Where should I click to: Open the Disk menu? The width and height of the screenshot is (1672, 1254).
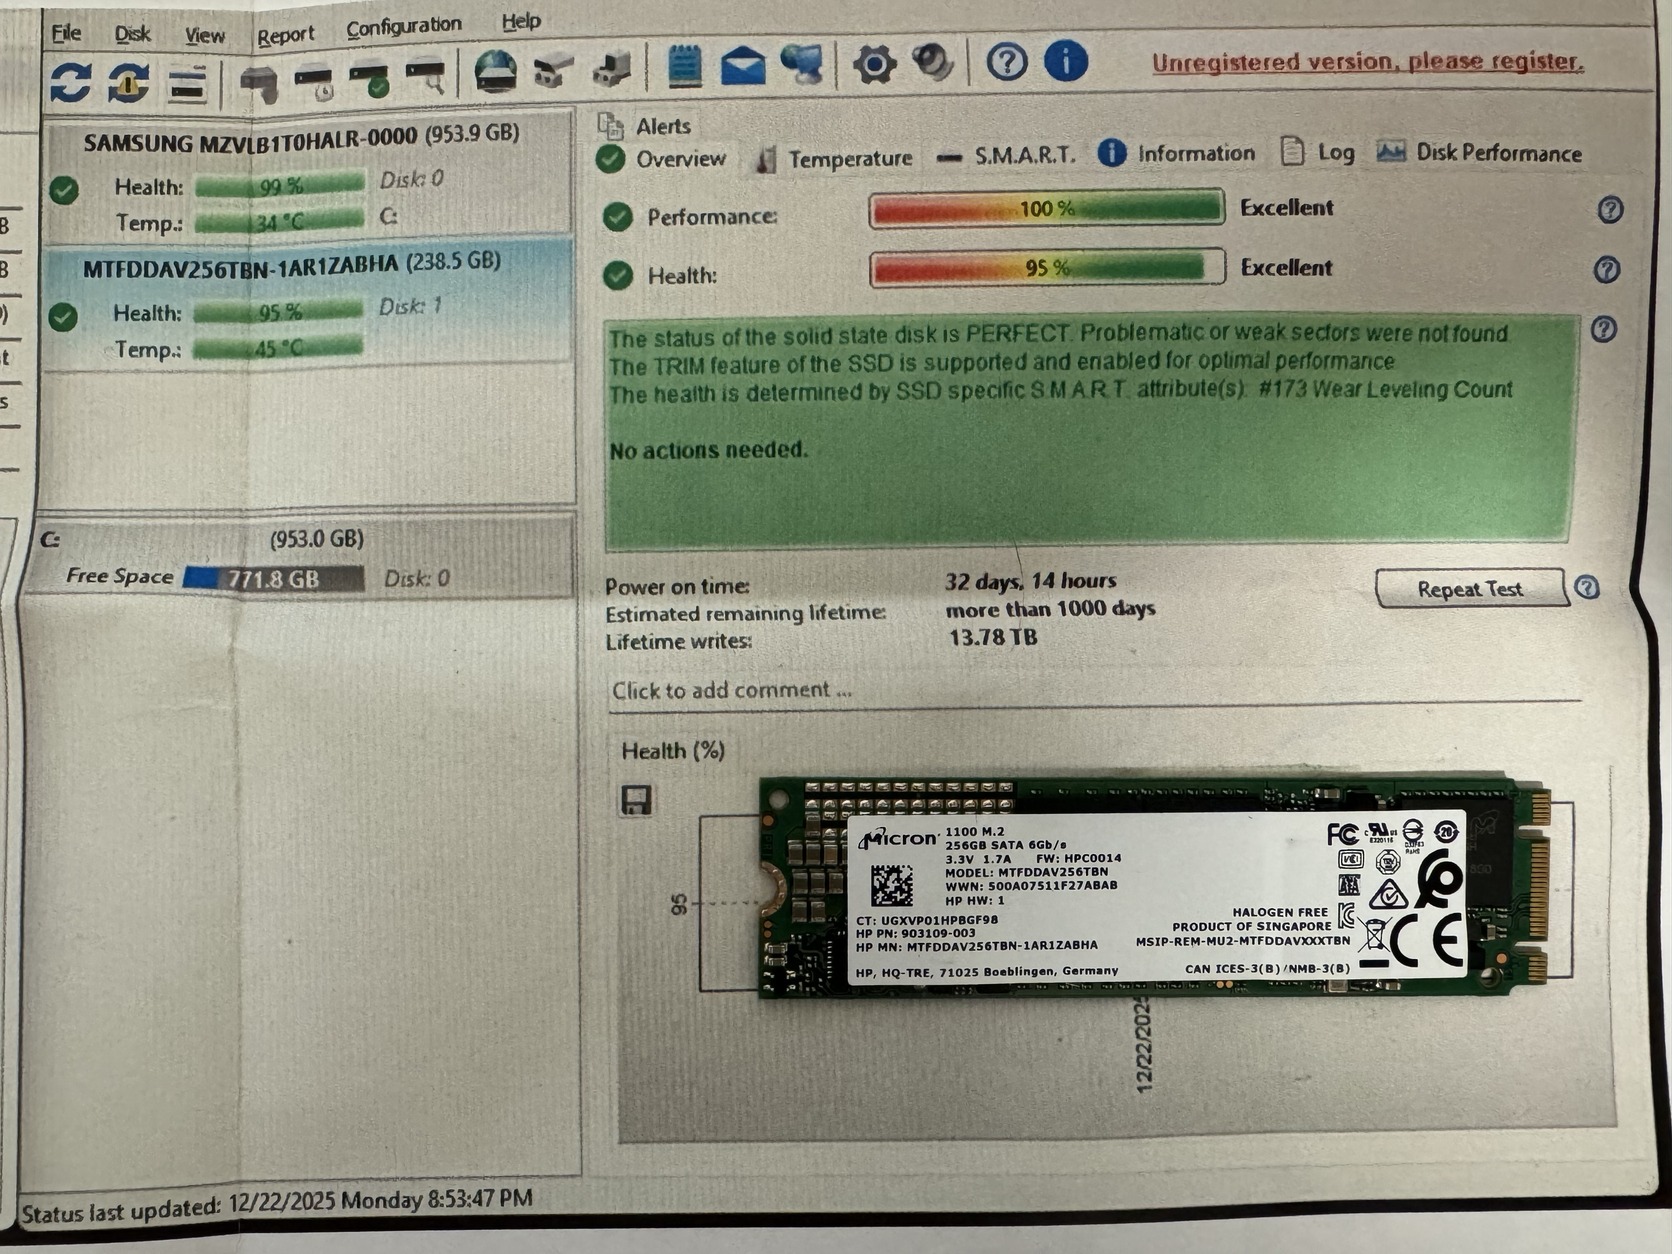click(x=132, y=35)
